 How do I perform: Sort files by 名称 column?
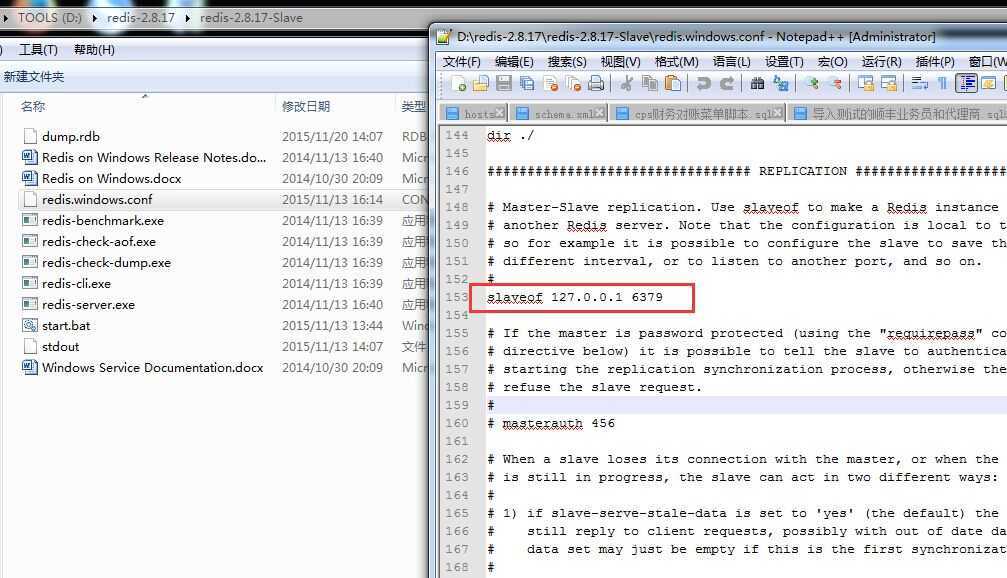point(33,106)
